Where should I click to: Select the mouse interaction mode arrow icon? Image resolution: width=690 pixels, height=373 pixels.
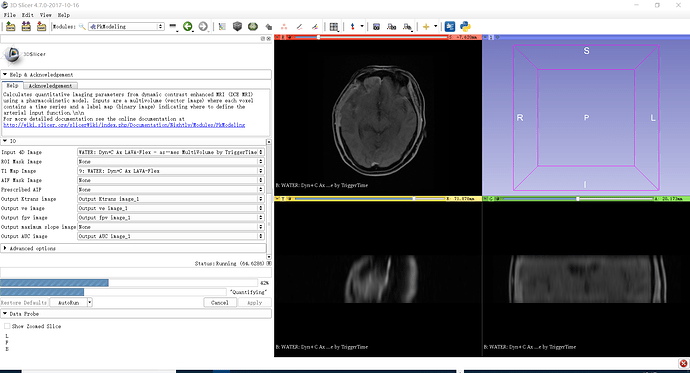[352, 27]
